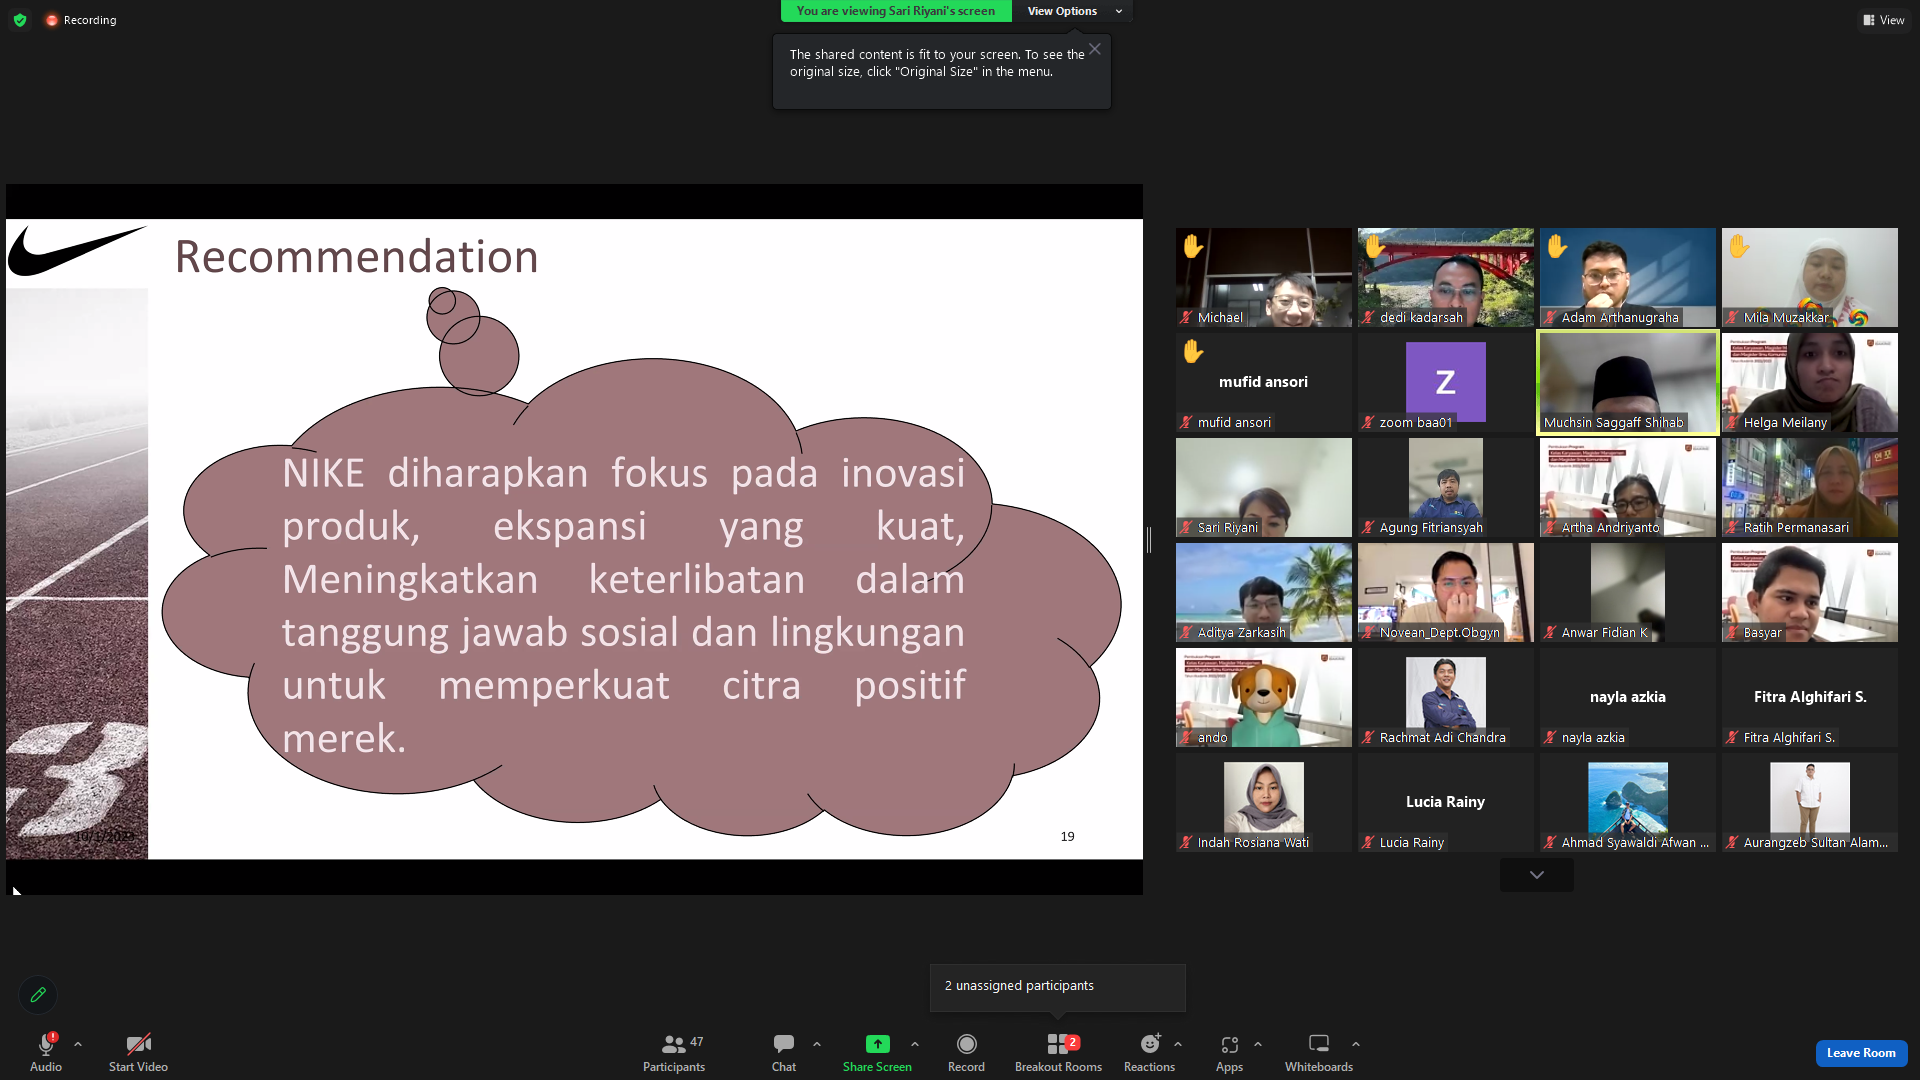Expand the audio options caret

(78, 1044)
